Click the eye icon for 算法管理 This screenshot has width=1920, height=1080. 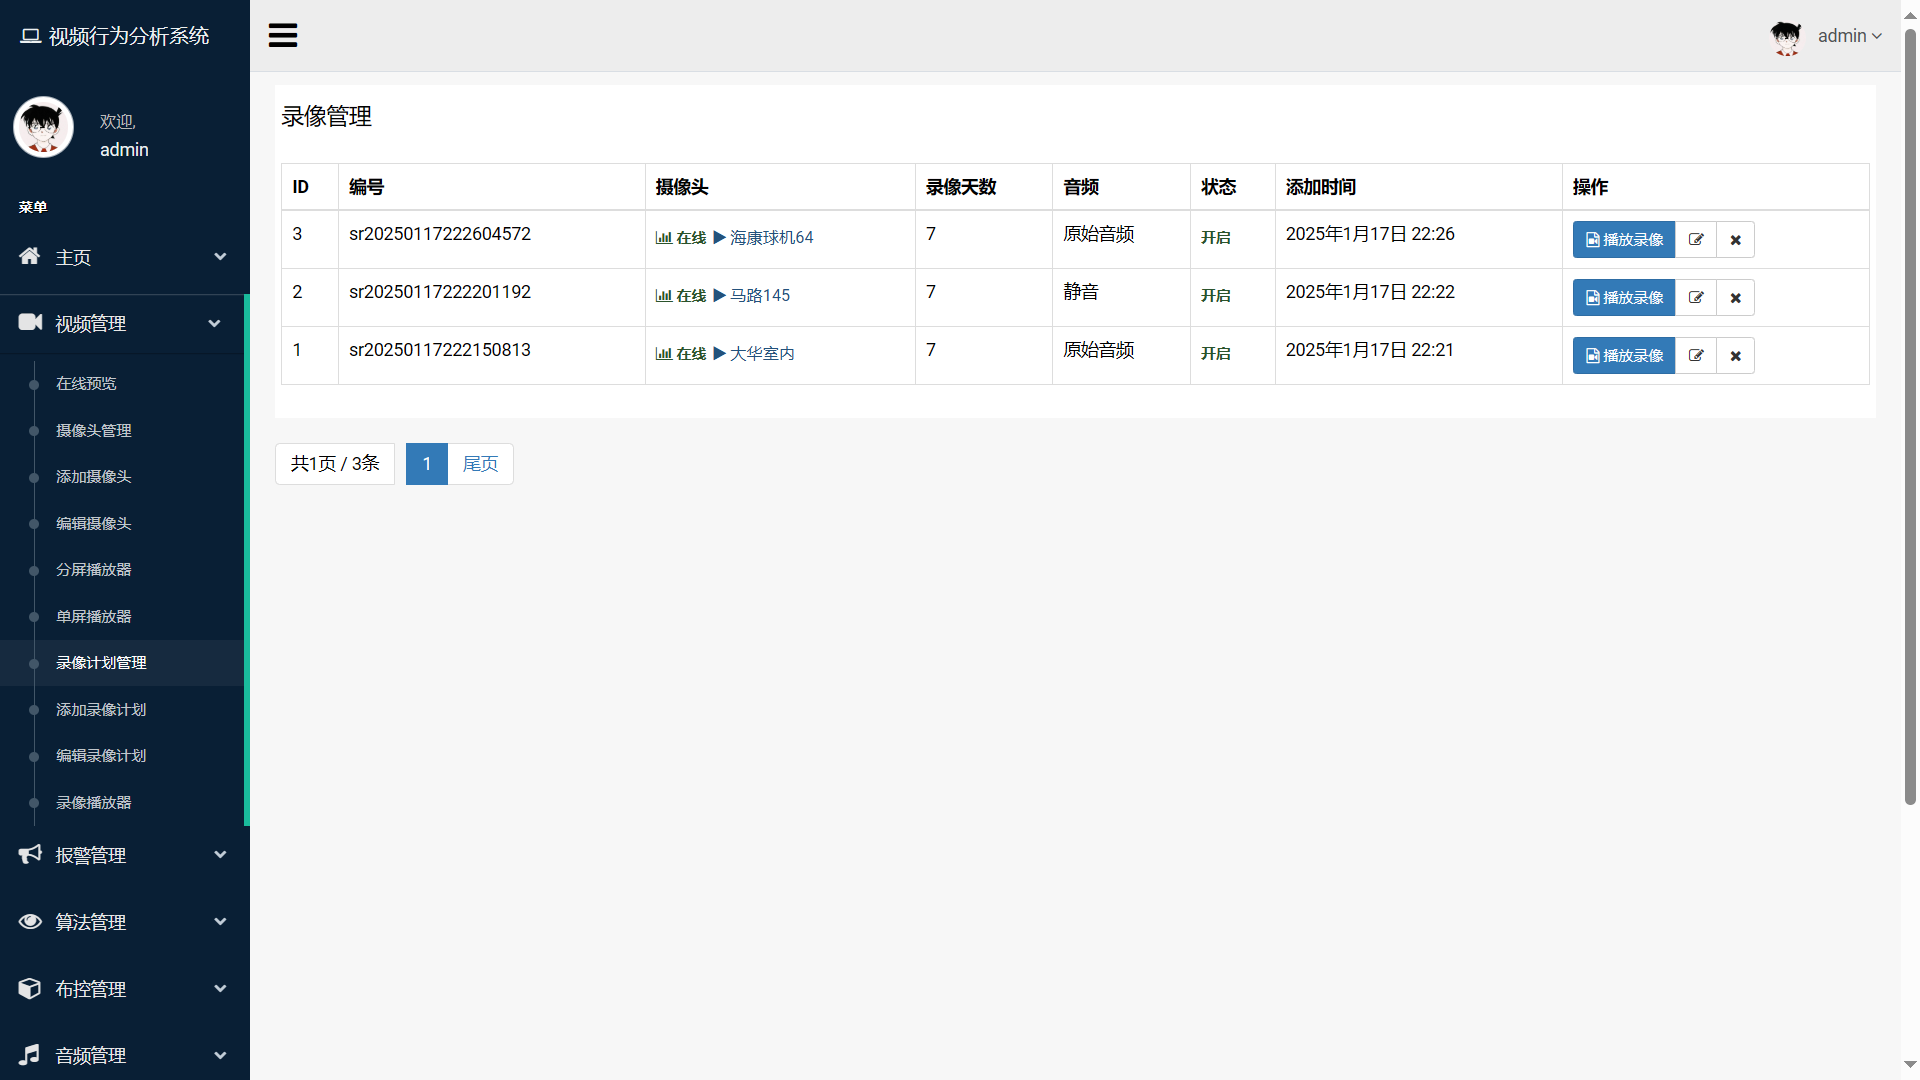point(30,921)
